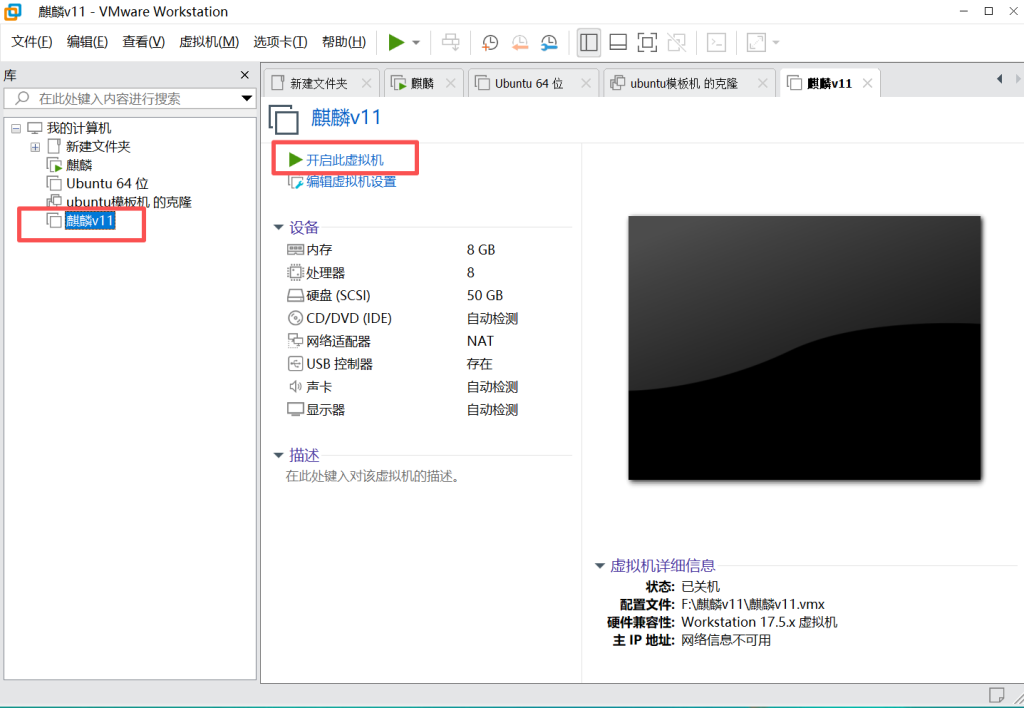Click the send Ctrl+Alt+Del toolbar icon

coord(451,42)
